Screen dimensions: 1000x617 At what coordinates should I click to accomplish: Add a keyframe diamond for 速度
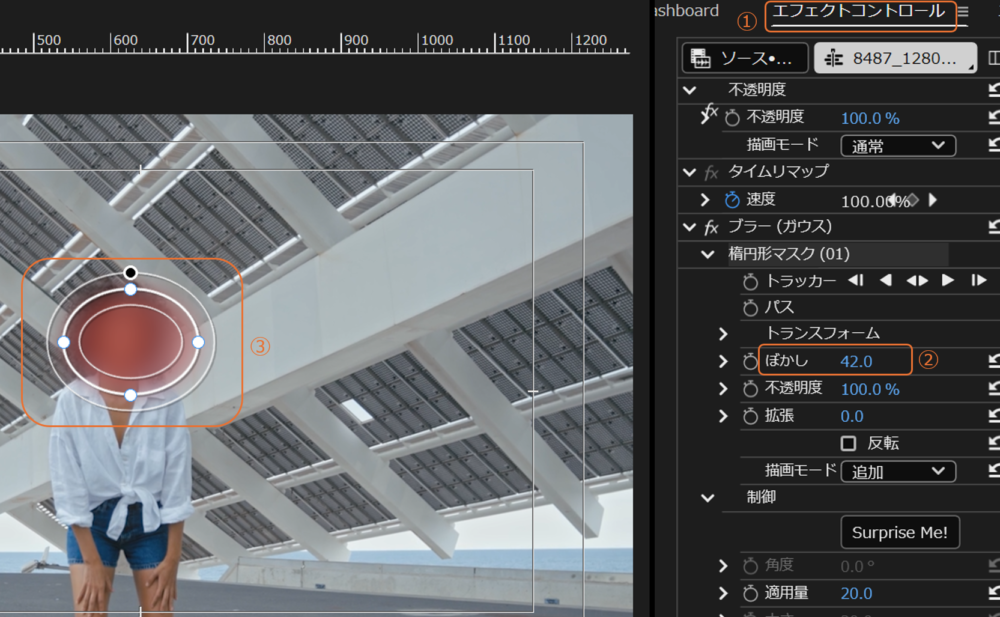tap(913, 200)
